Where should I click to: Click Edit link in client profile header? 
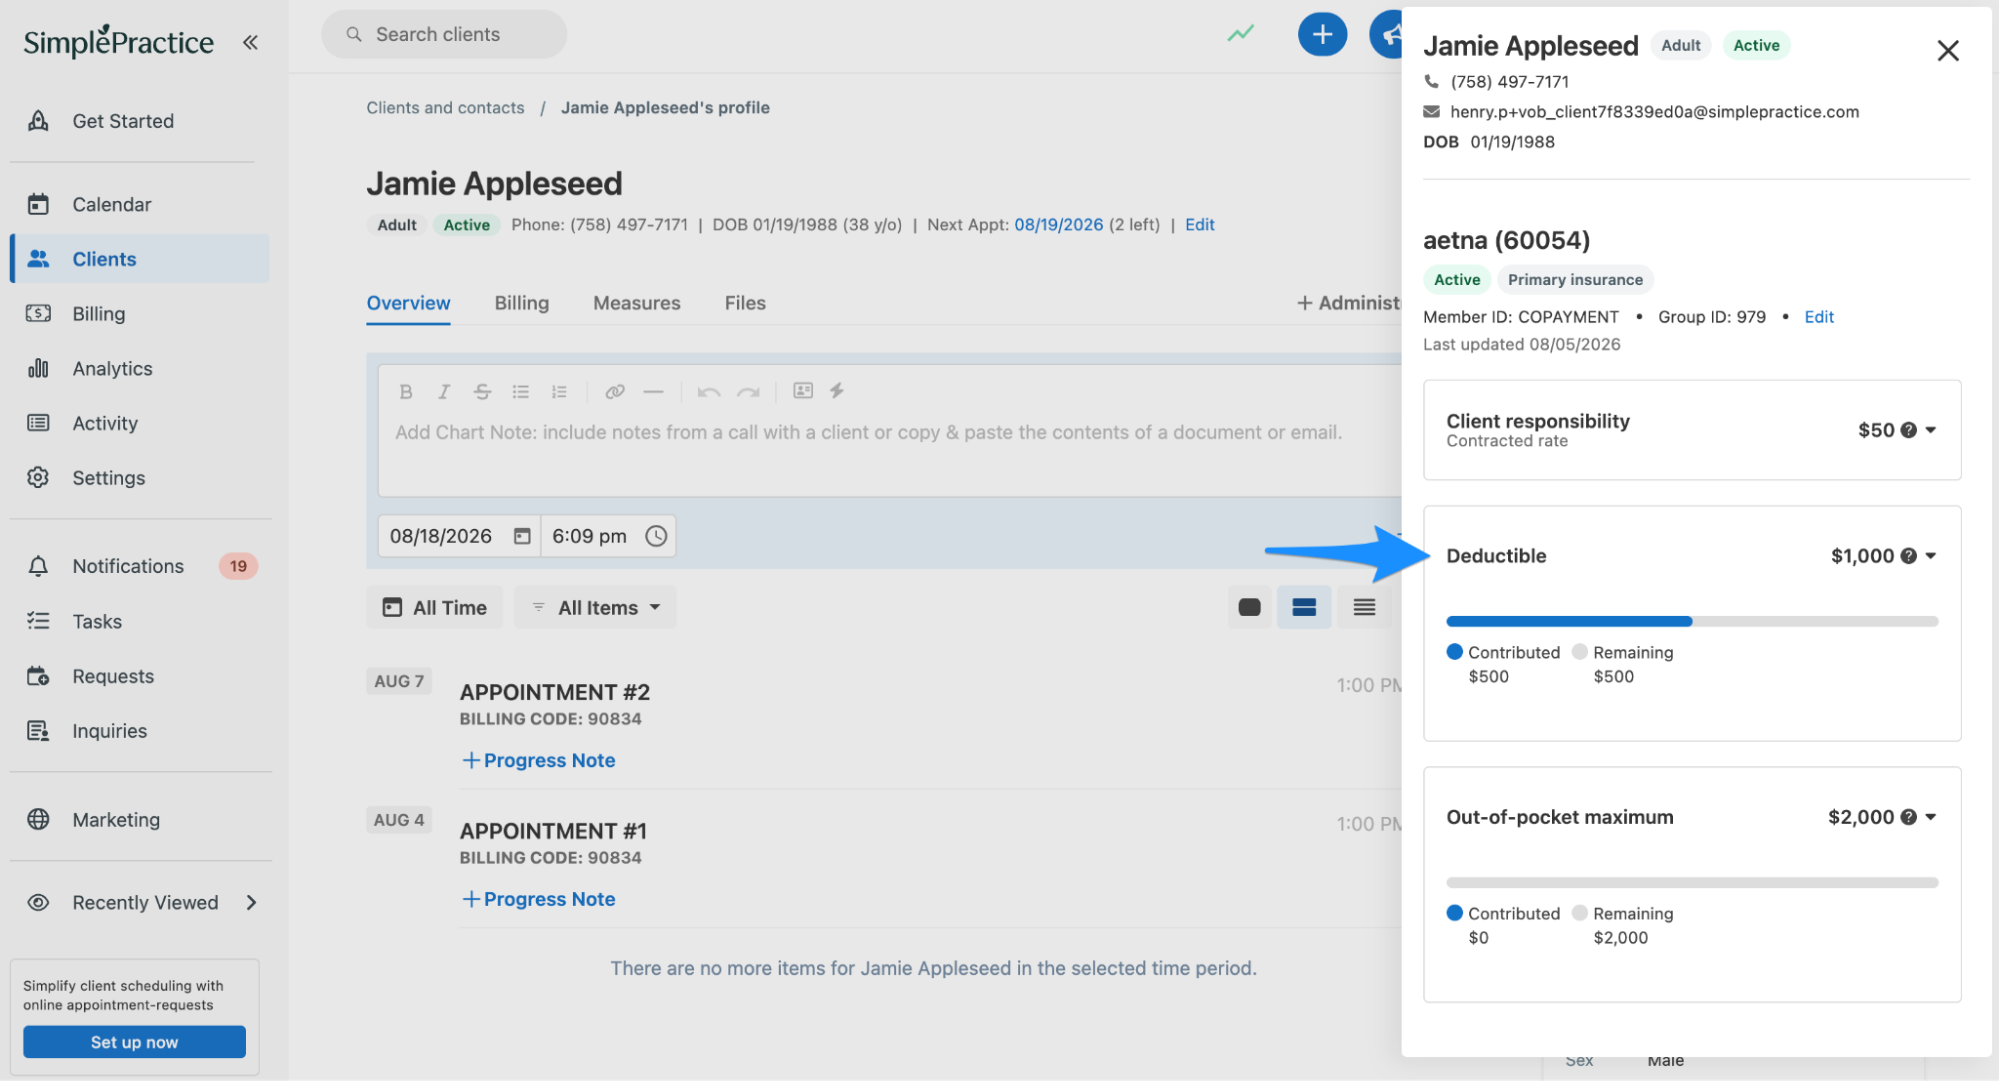pos(1200,225)
